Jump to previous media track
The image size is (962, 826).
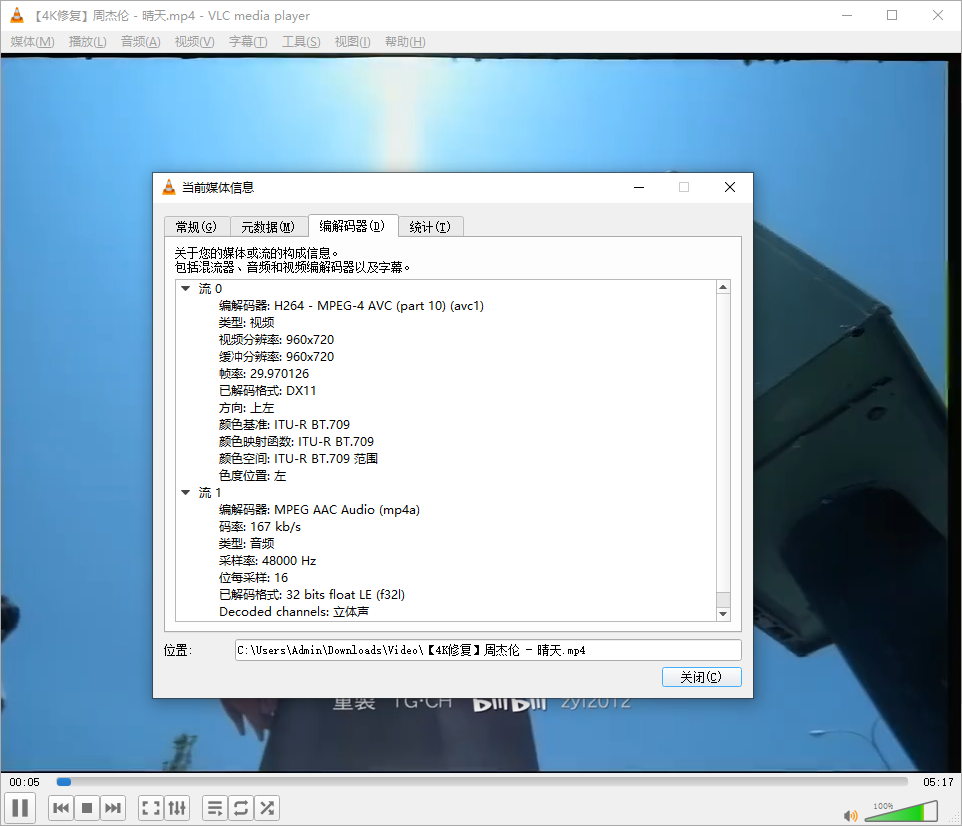click(61, 808)
